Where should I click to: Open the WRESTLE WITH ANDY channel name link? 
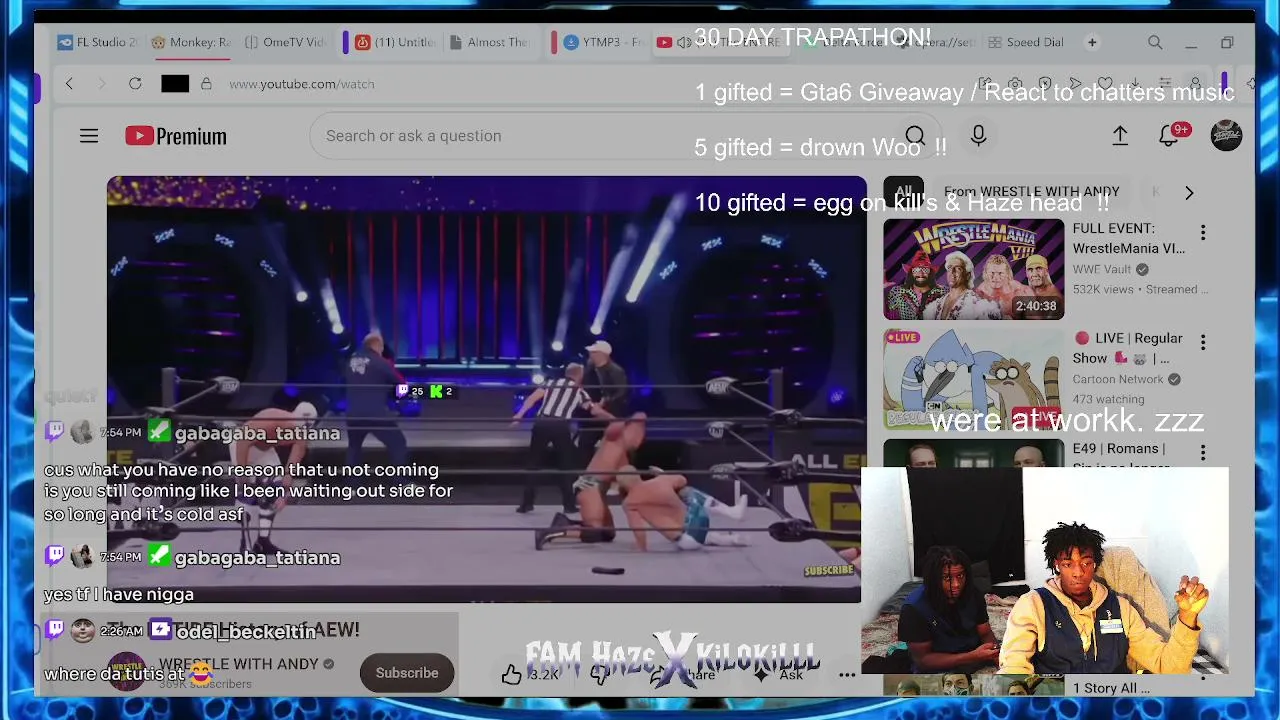tap(238, 664)
